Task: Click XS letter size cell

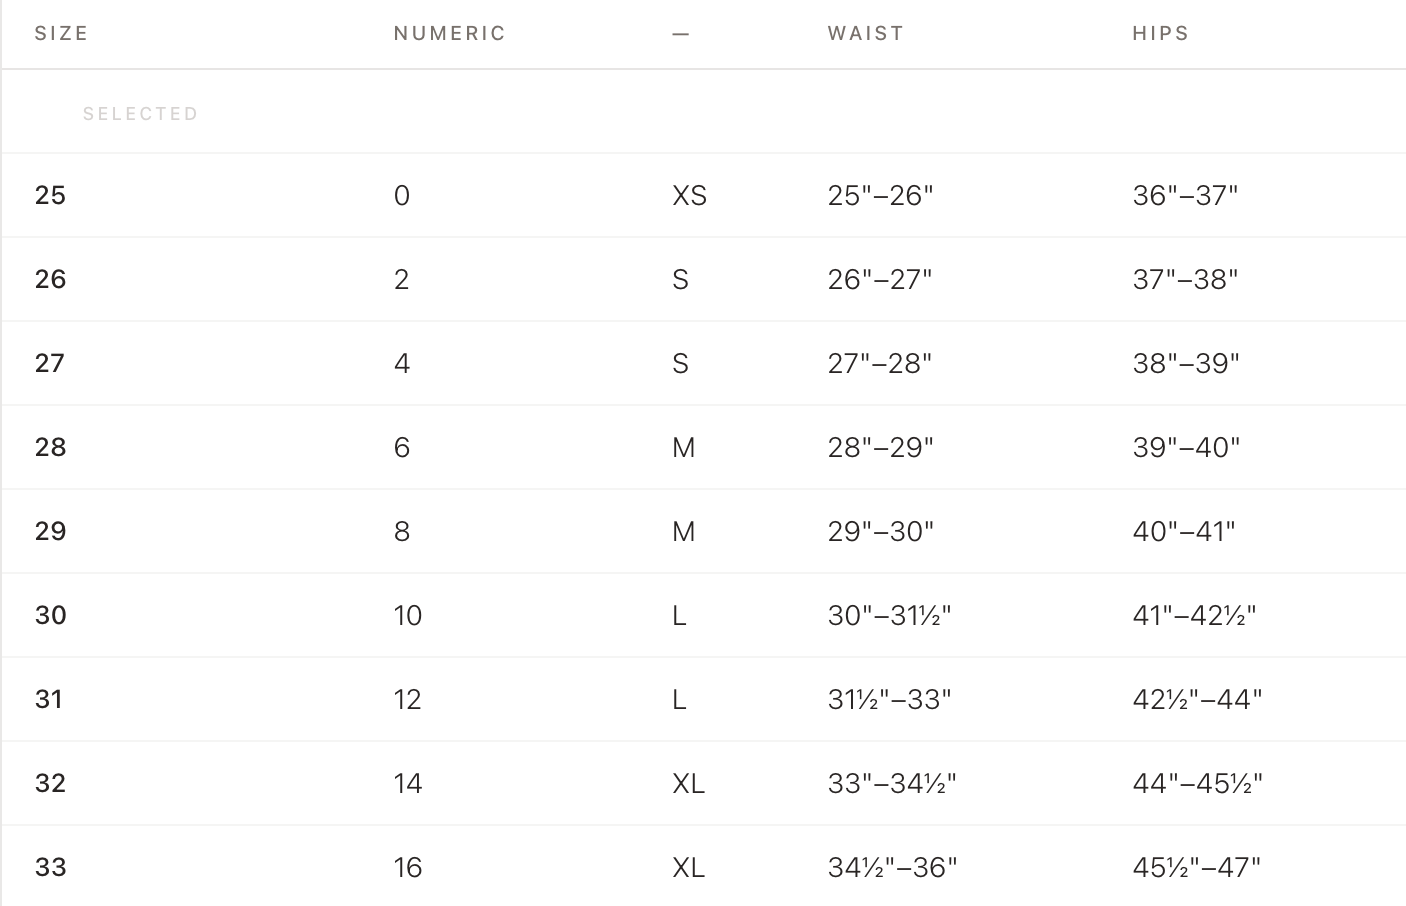Action: coord(690,195)
